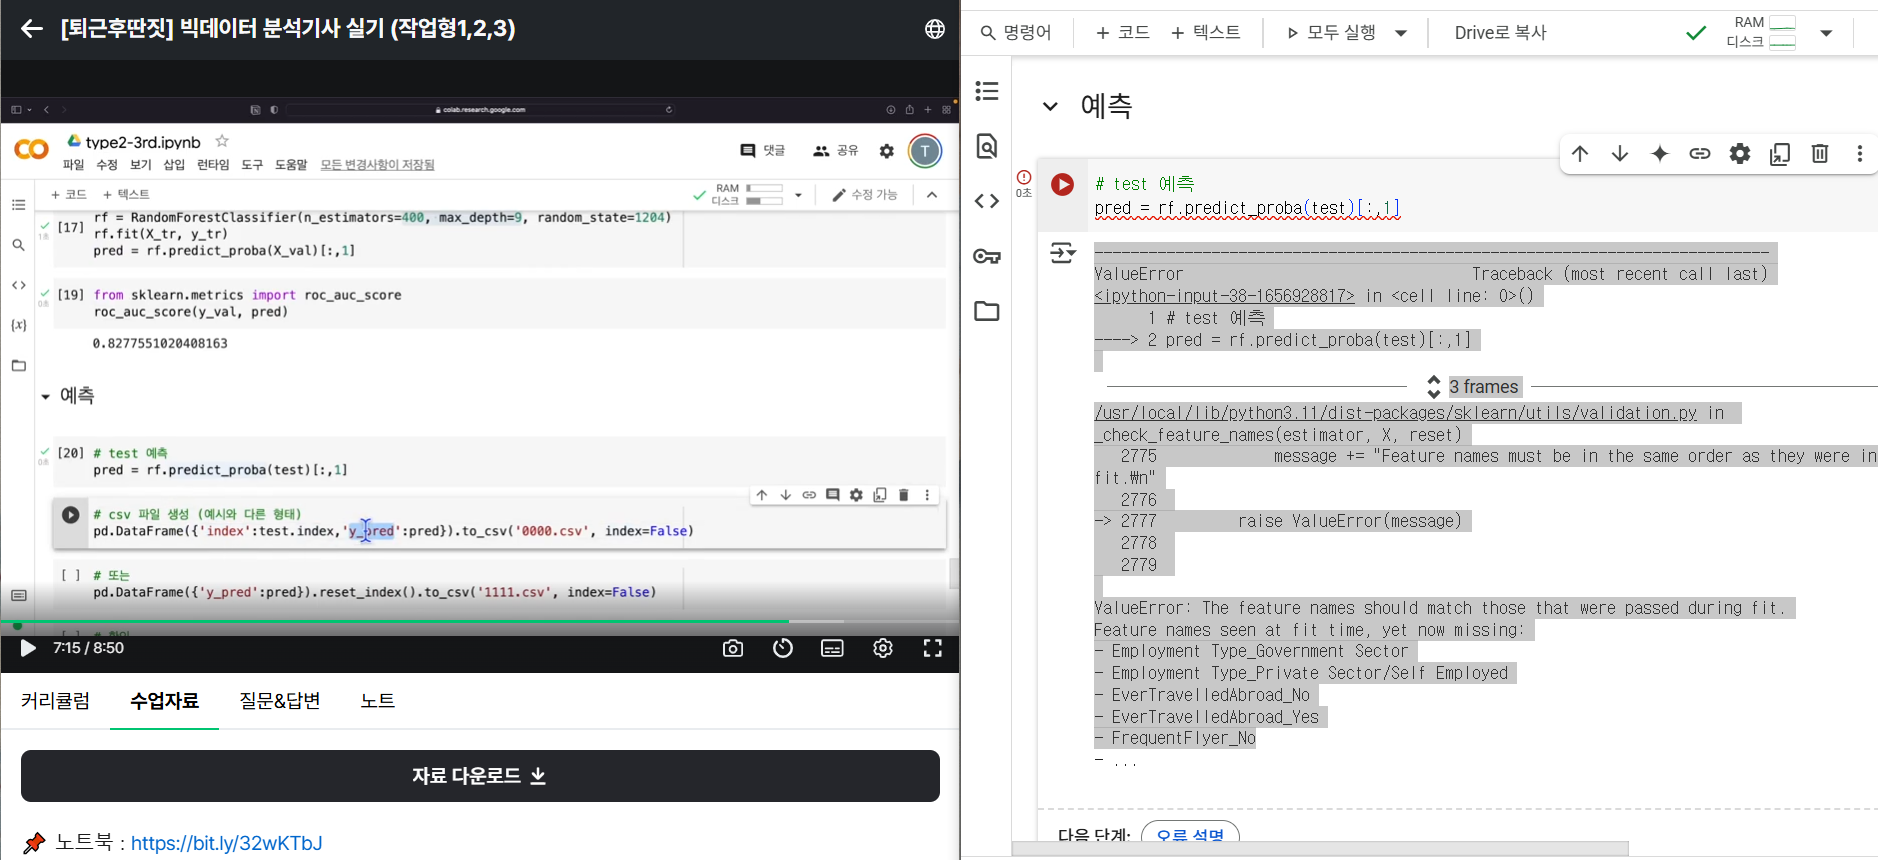Click Drive로 복사 in Colab toolbar
Image resolution: width=1878 pixels, height=860 pixels.
pyautogui.click(x=1500, y=33)
